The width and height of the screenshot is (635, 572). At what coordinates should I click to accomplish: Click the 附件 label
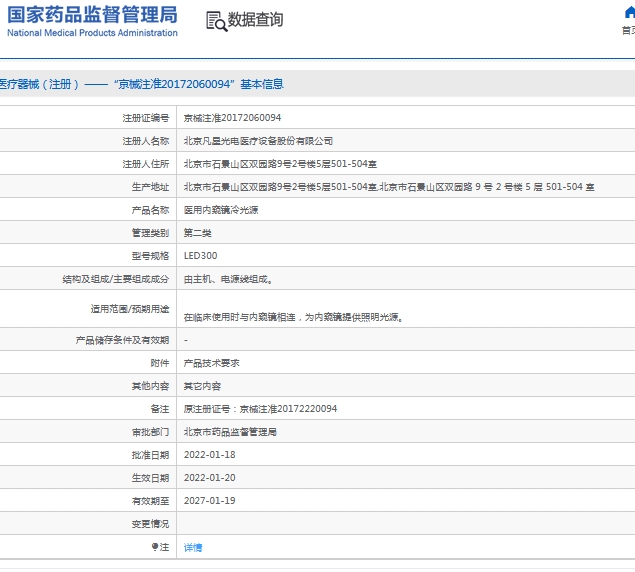160,363
